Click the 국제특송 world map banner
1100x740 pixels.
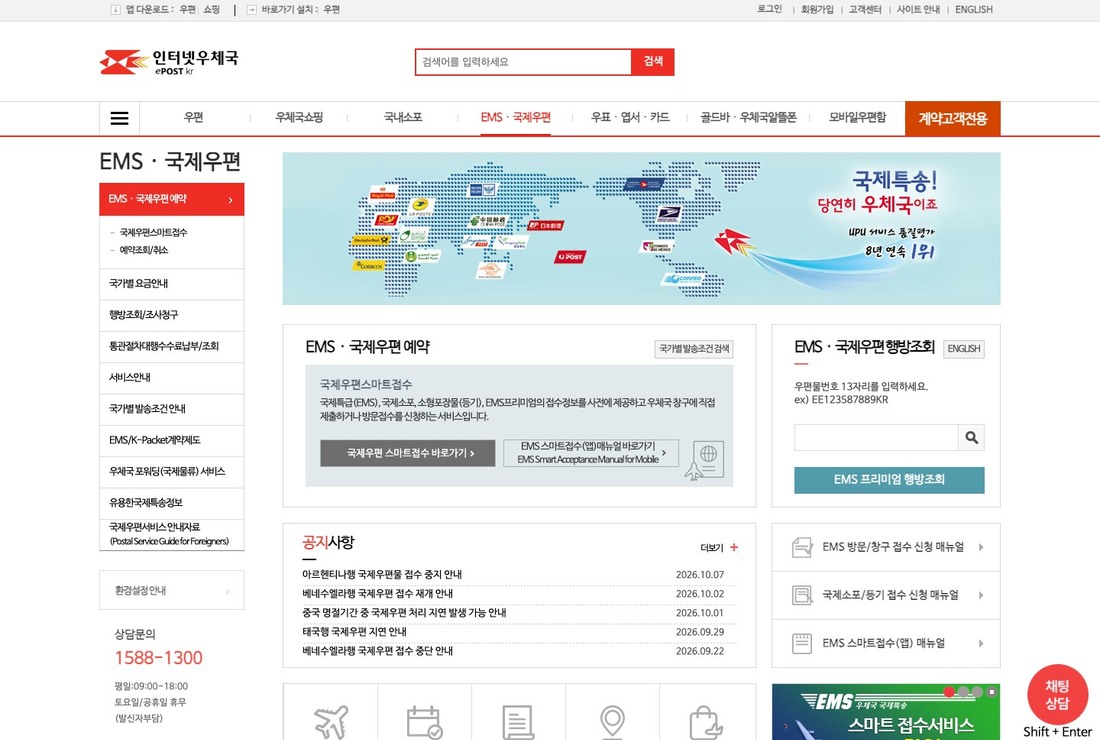pos(641,229)
